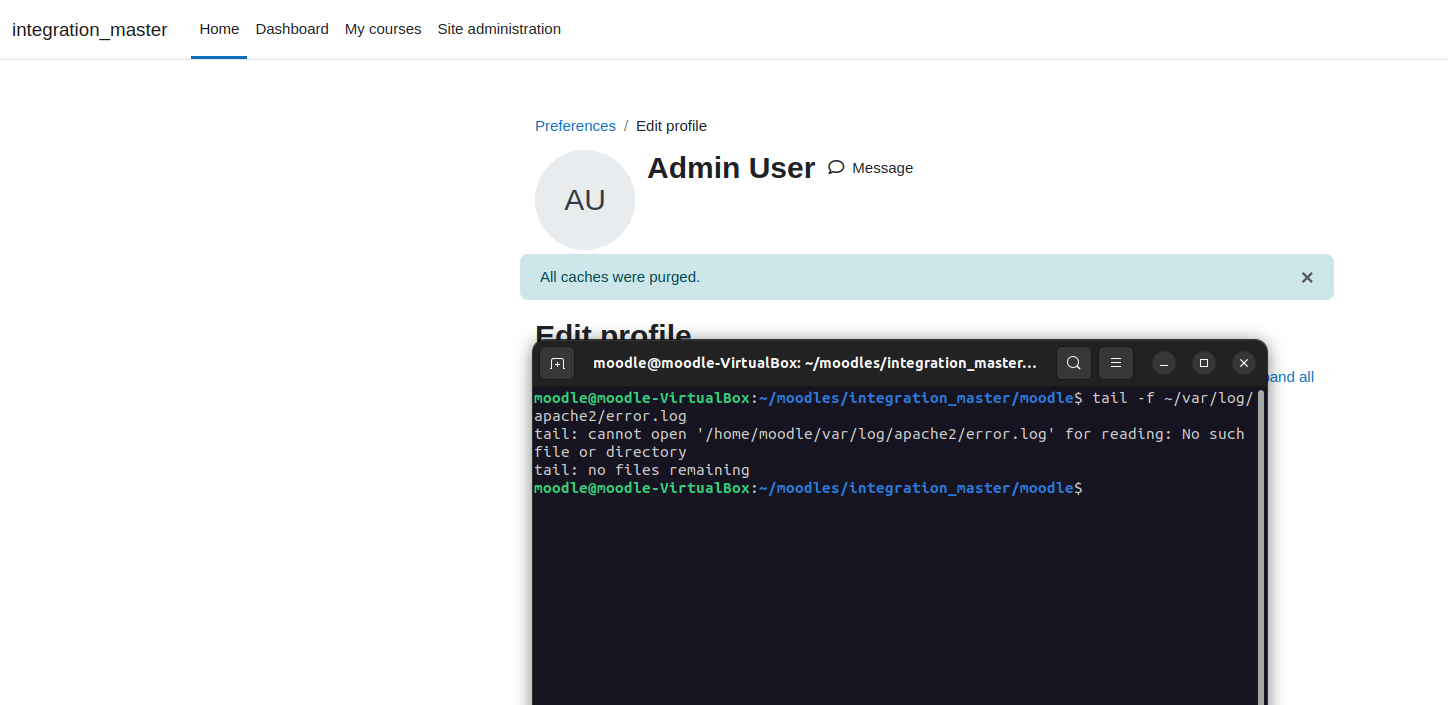Viewport: 1448px width, 705px height.
Task: Click the AU user avatar
Action: click(585, 200)
